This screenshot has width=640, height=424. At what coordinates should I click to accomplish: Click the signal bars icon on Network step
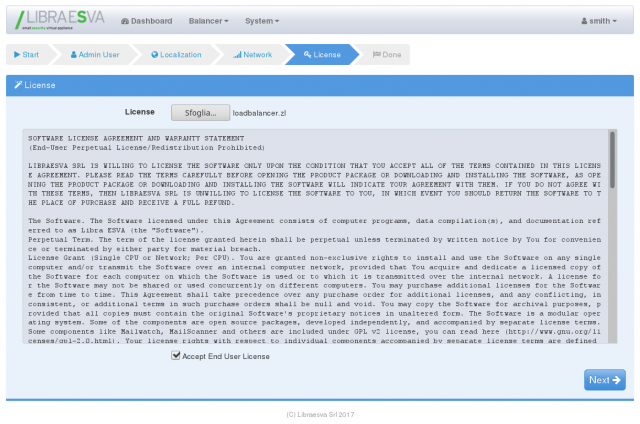click(x=237, y=55)
